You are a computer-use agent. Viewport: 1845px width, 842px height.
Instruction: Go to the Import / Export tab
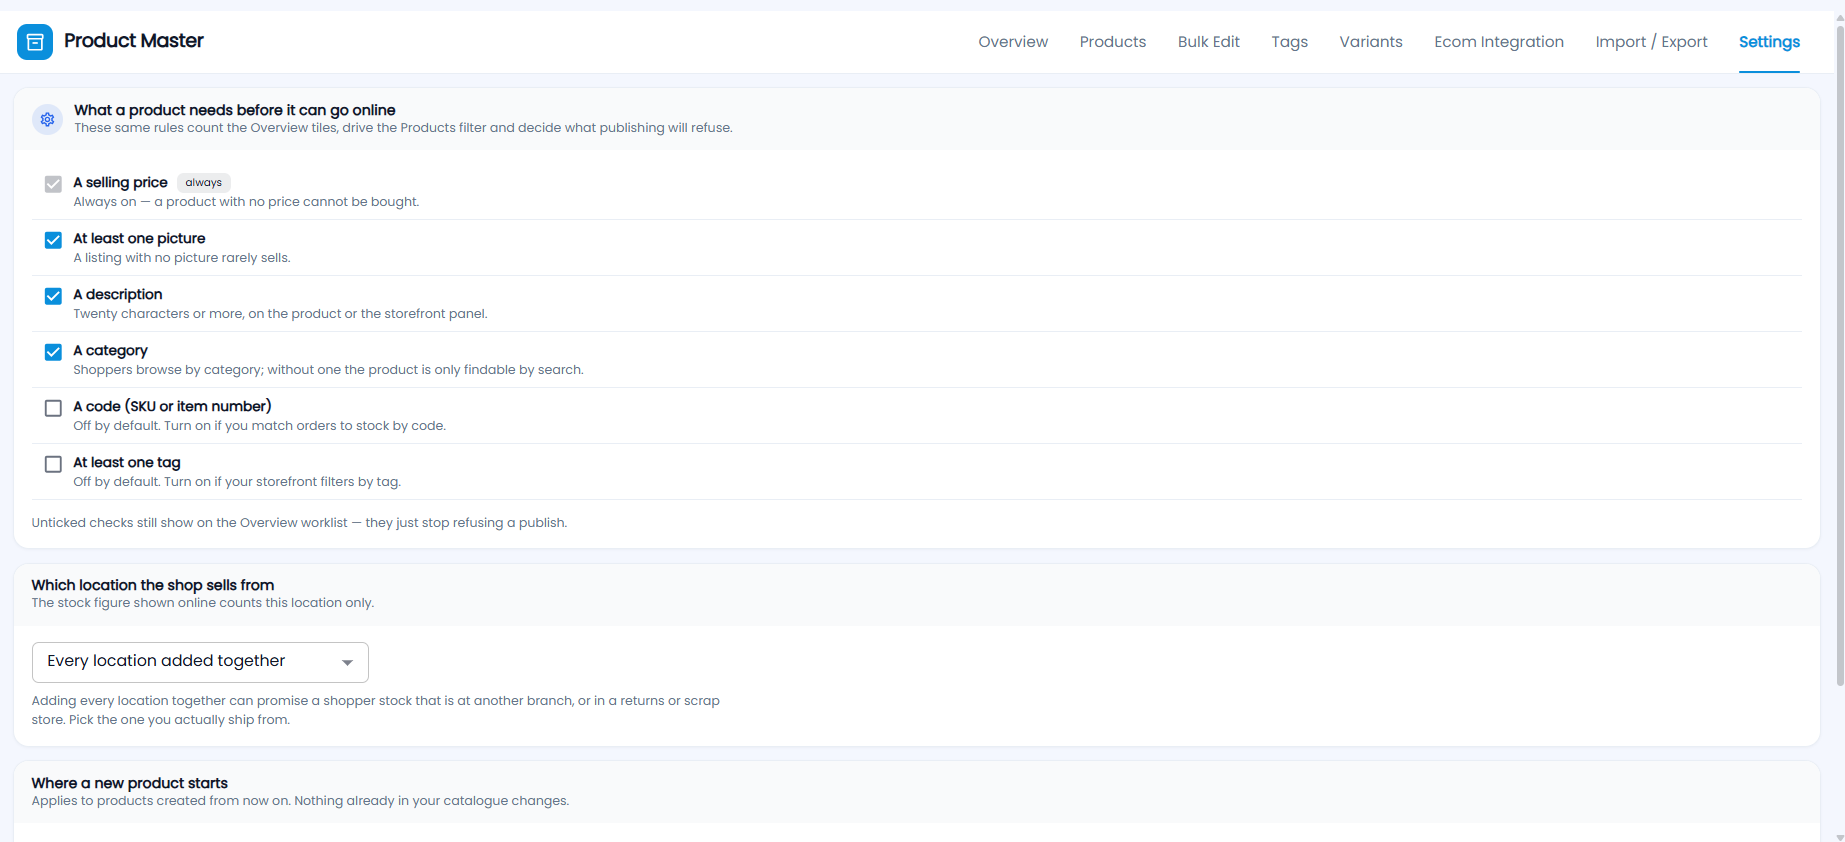[1651, 42]
